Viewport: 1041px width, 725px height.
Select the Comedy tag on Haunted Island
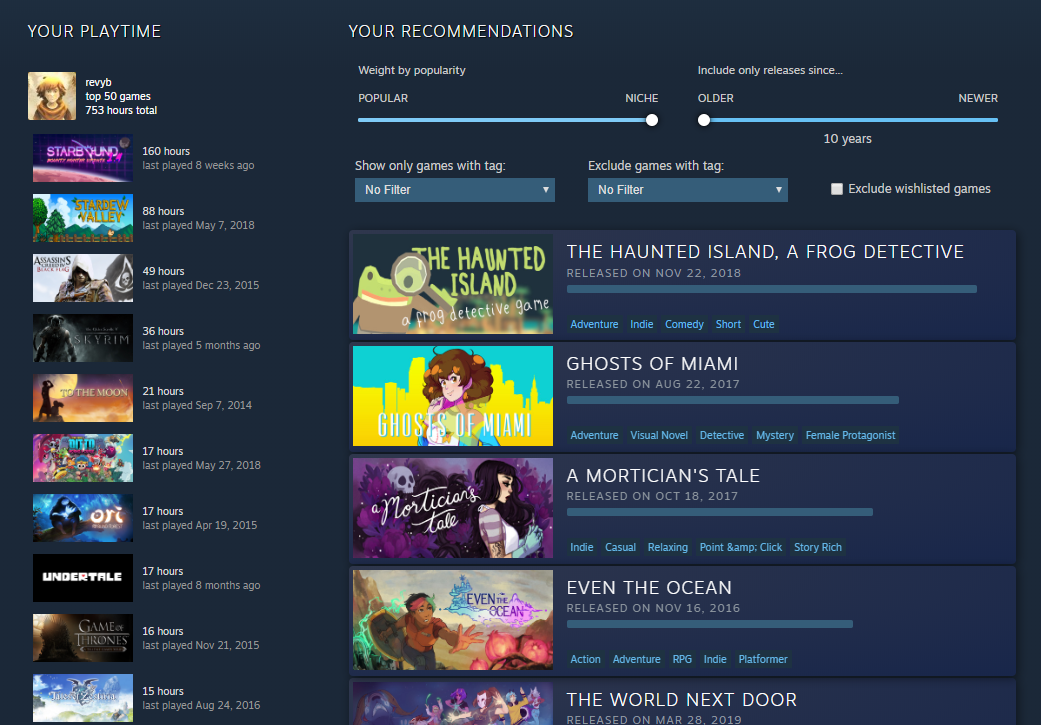point(684,324)
